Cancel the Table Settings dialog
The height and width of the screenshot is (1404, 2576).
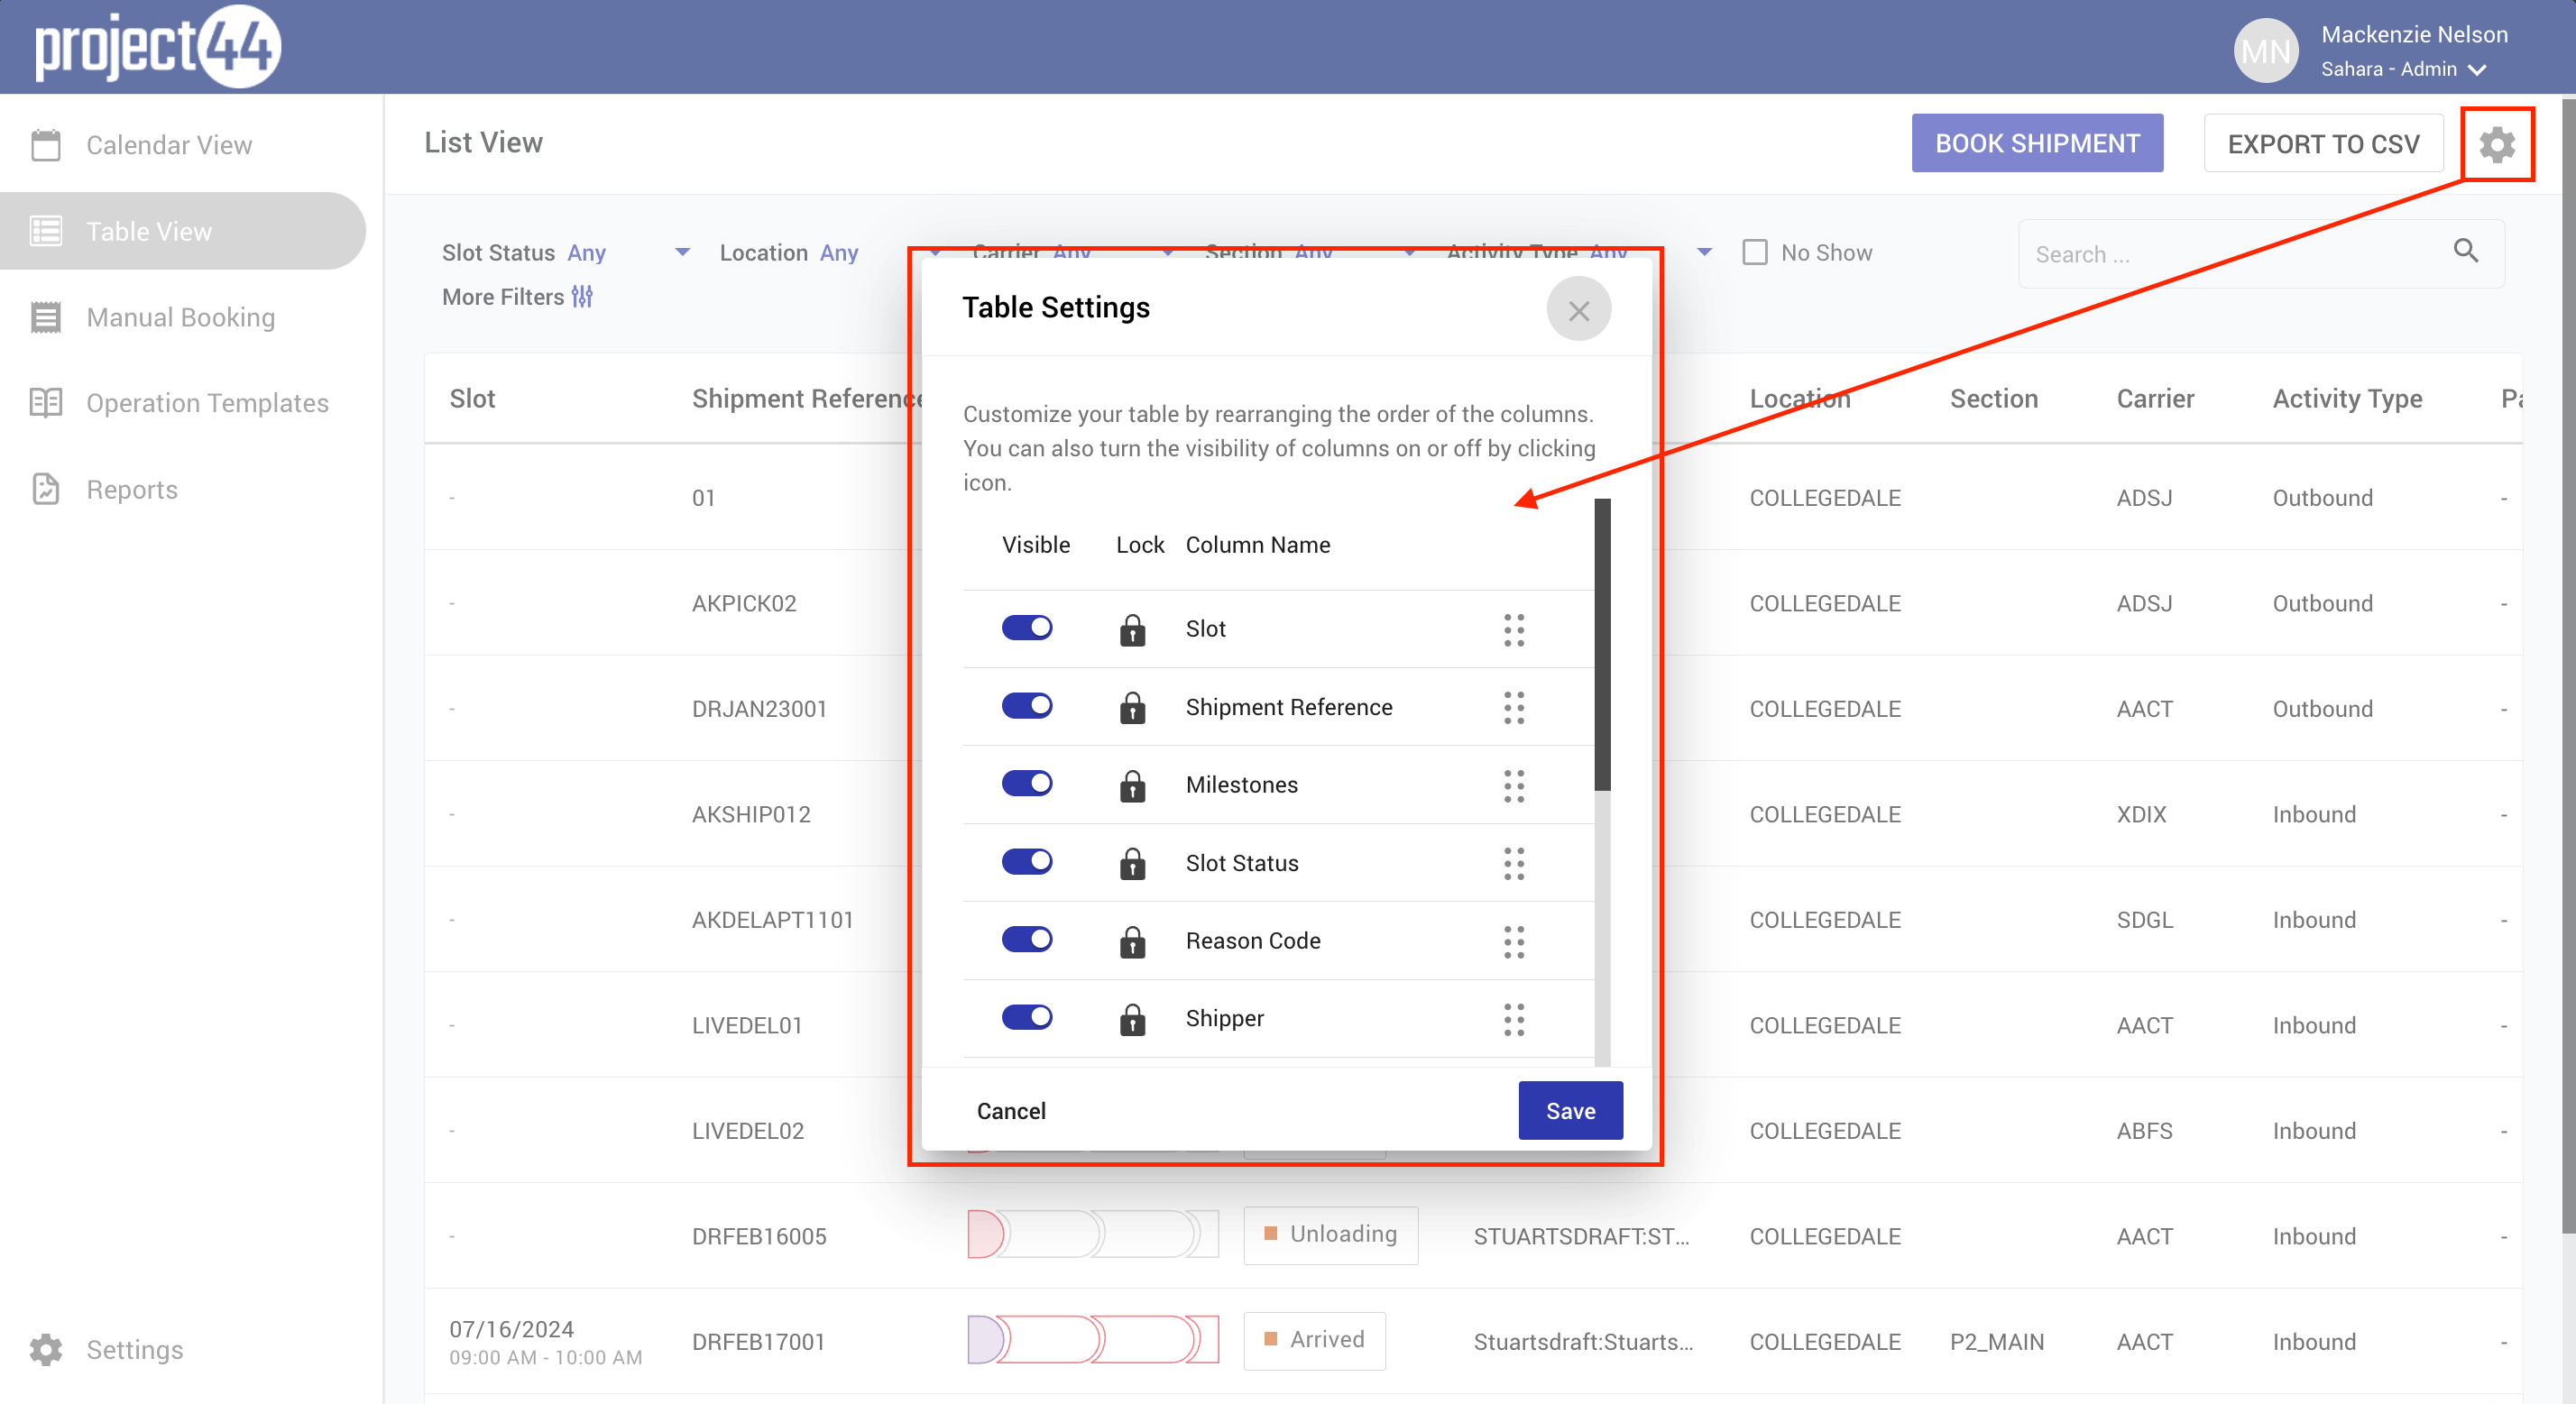coord(1010,1110)
